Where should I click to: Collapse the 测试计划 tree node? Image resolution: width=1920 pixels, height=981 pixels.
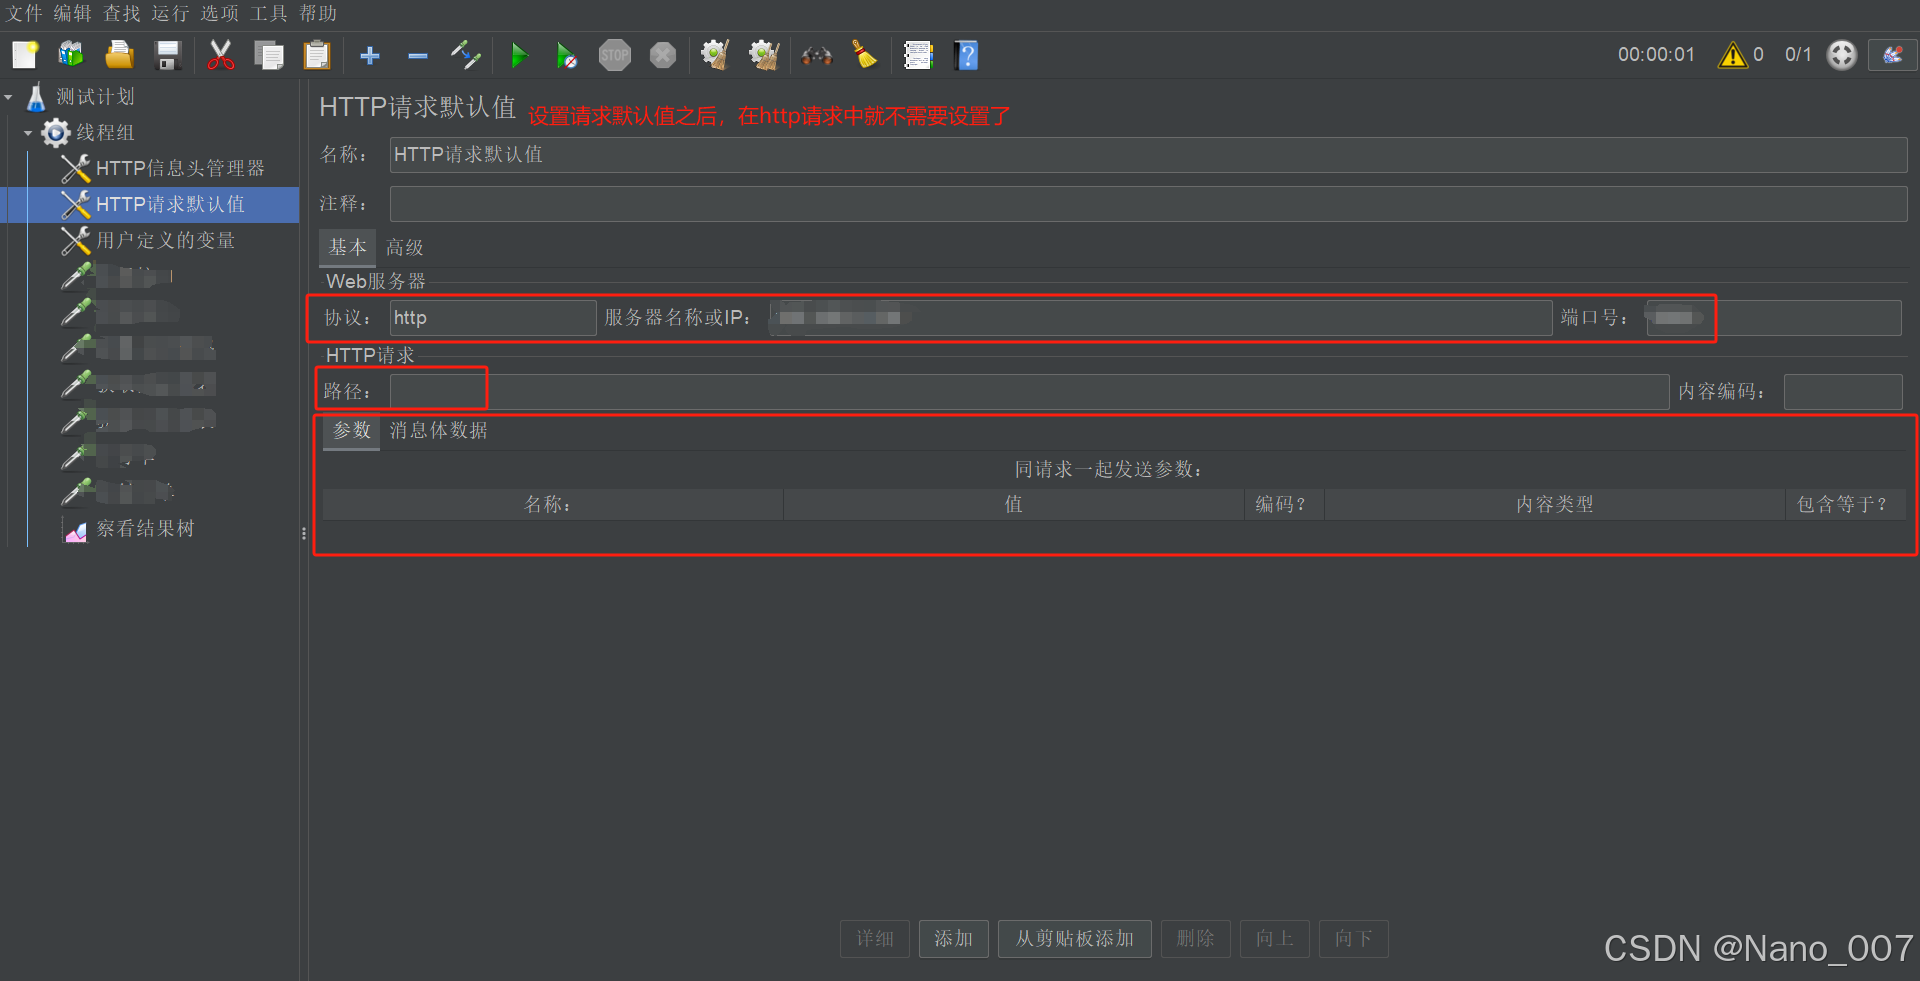pyautogui.click(x=9, y=96)
